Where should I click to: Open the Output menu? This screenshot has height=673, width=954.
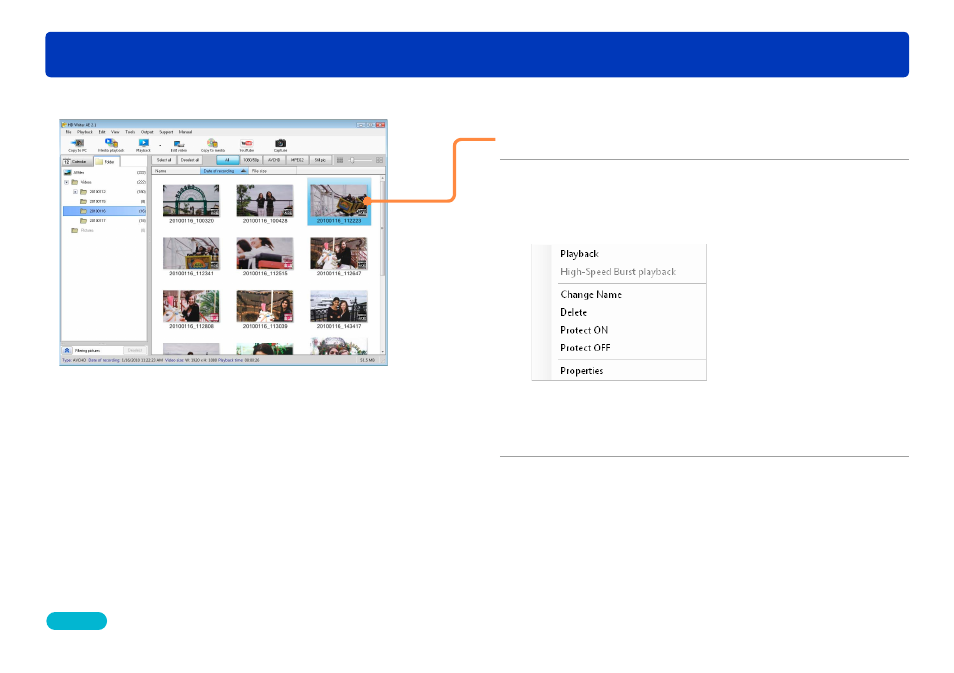point(147,132)
